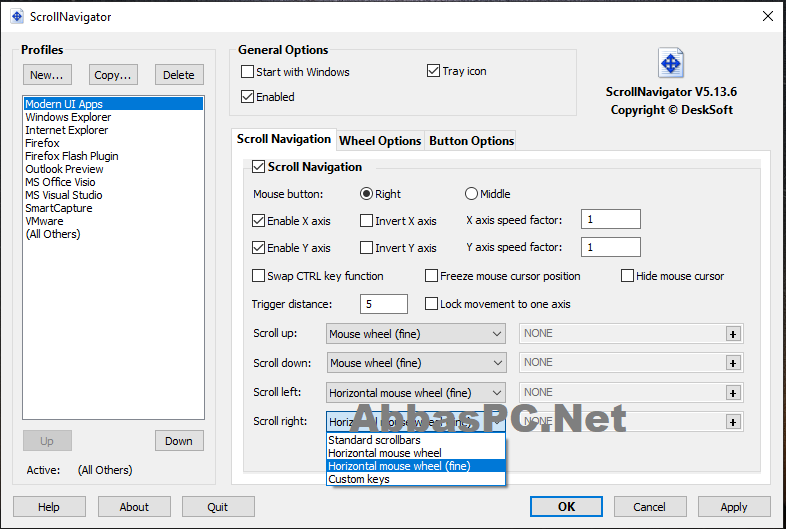
Task: Open the About dialog
Action: tap(134, 507)
